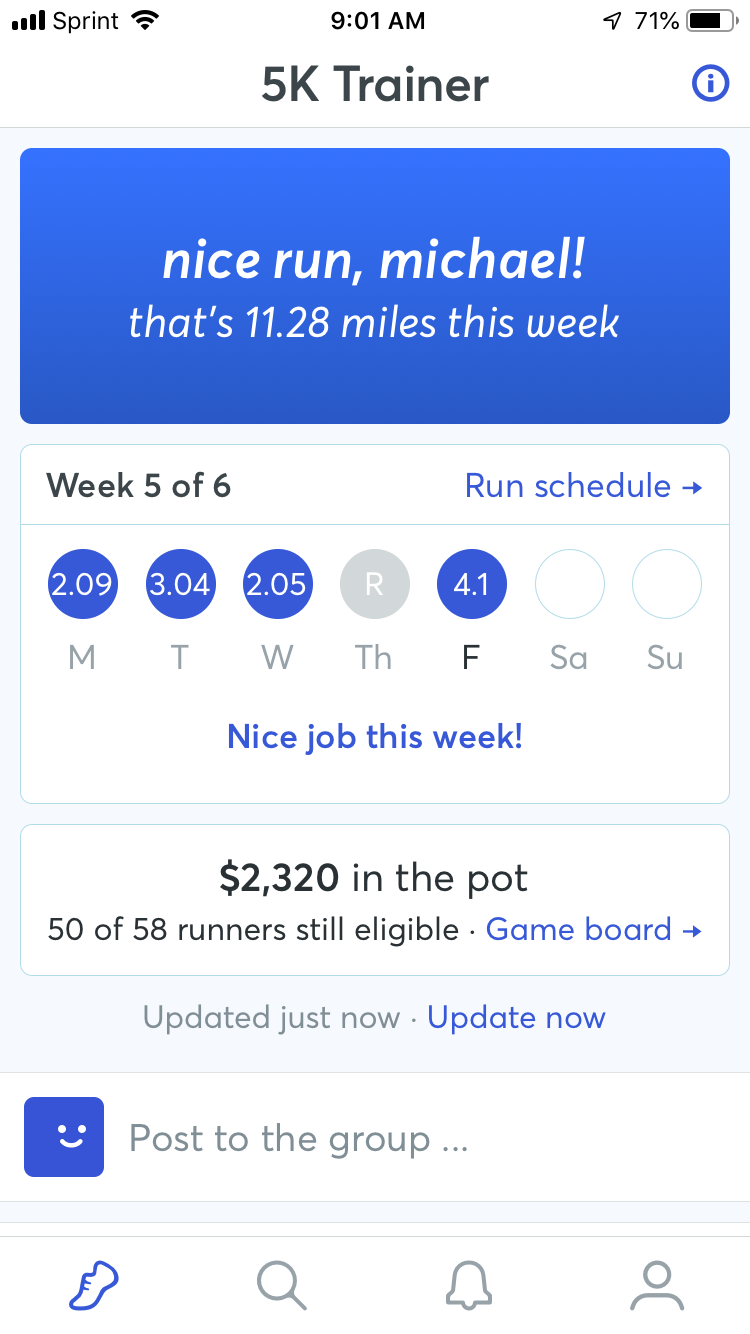Open the Game board link
The width and height of the screenshot is (750, 1334).
click(593, 930)
